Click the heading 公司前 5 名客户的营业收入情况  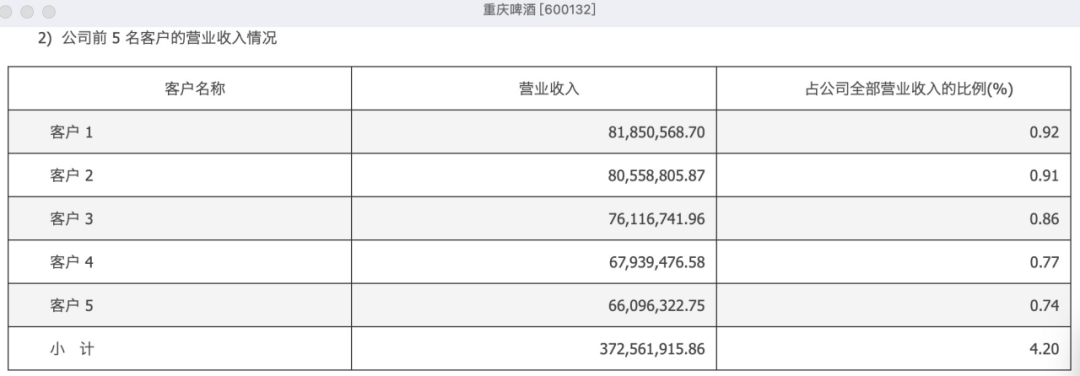tap(169, 38)
